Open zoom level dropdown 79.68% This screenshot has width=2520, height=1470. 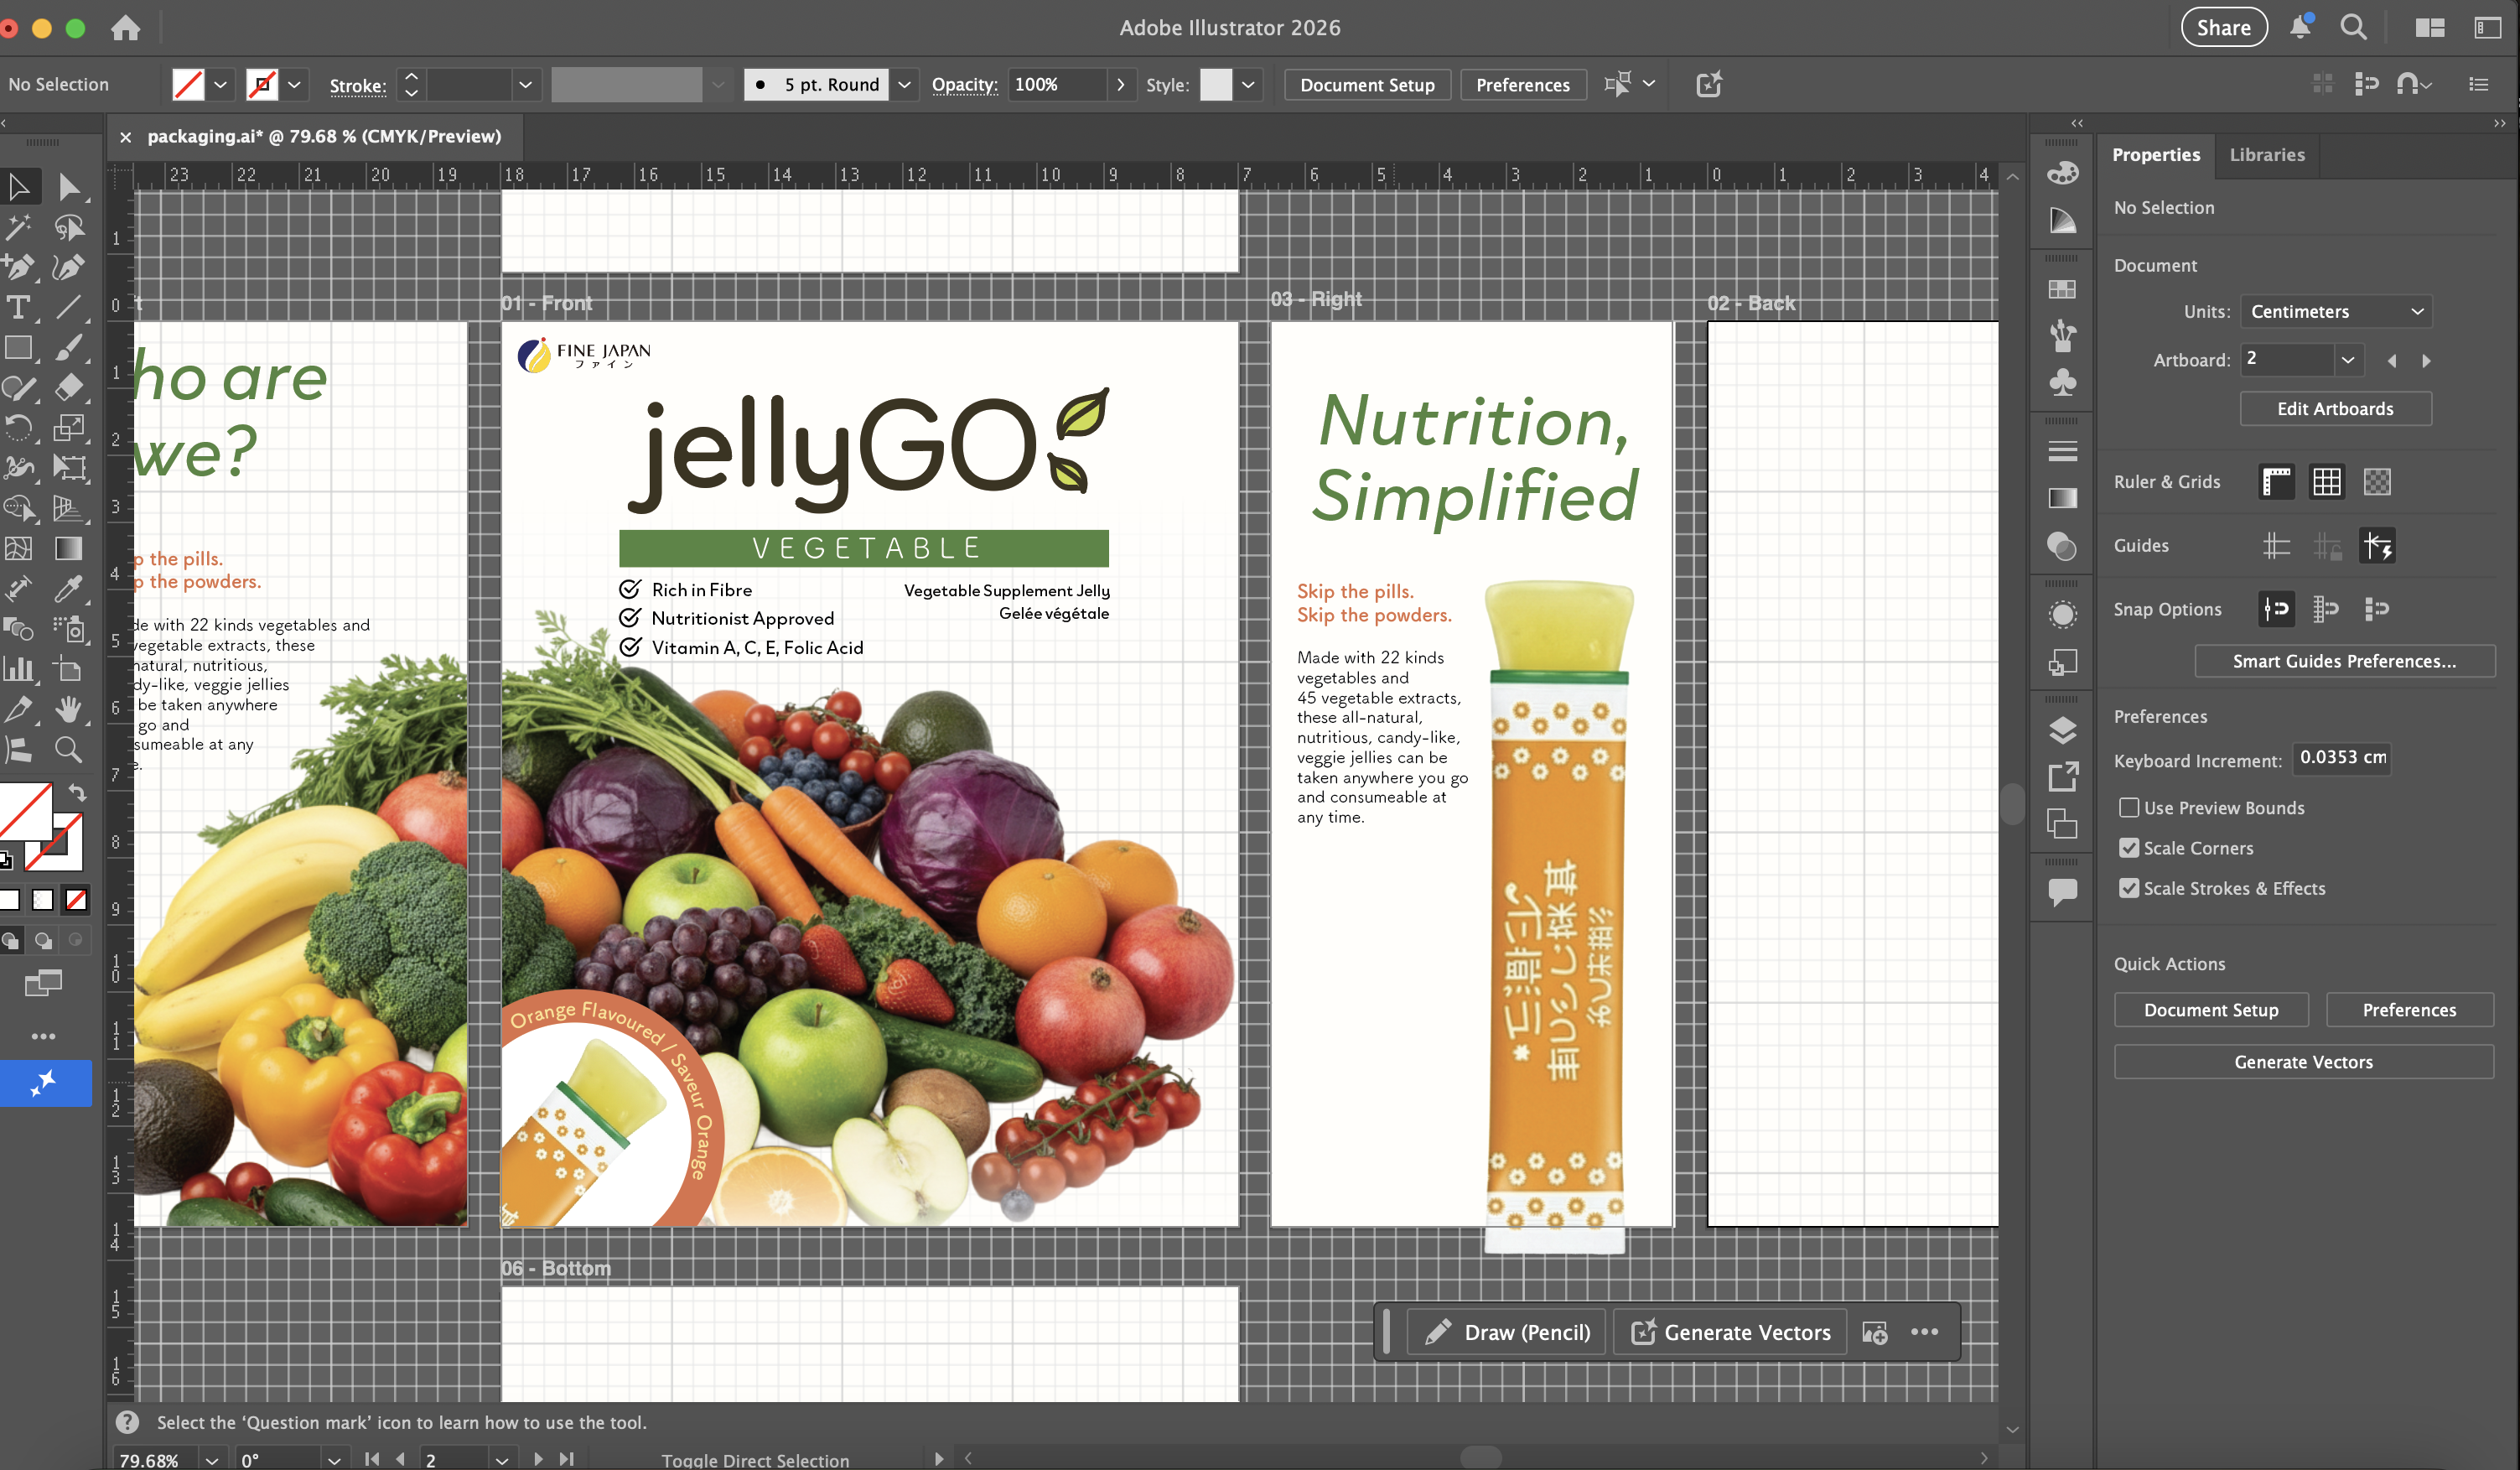pos(212,1459)
